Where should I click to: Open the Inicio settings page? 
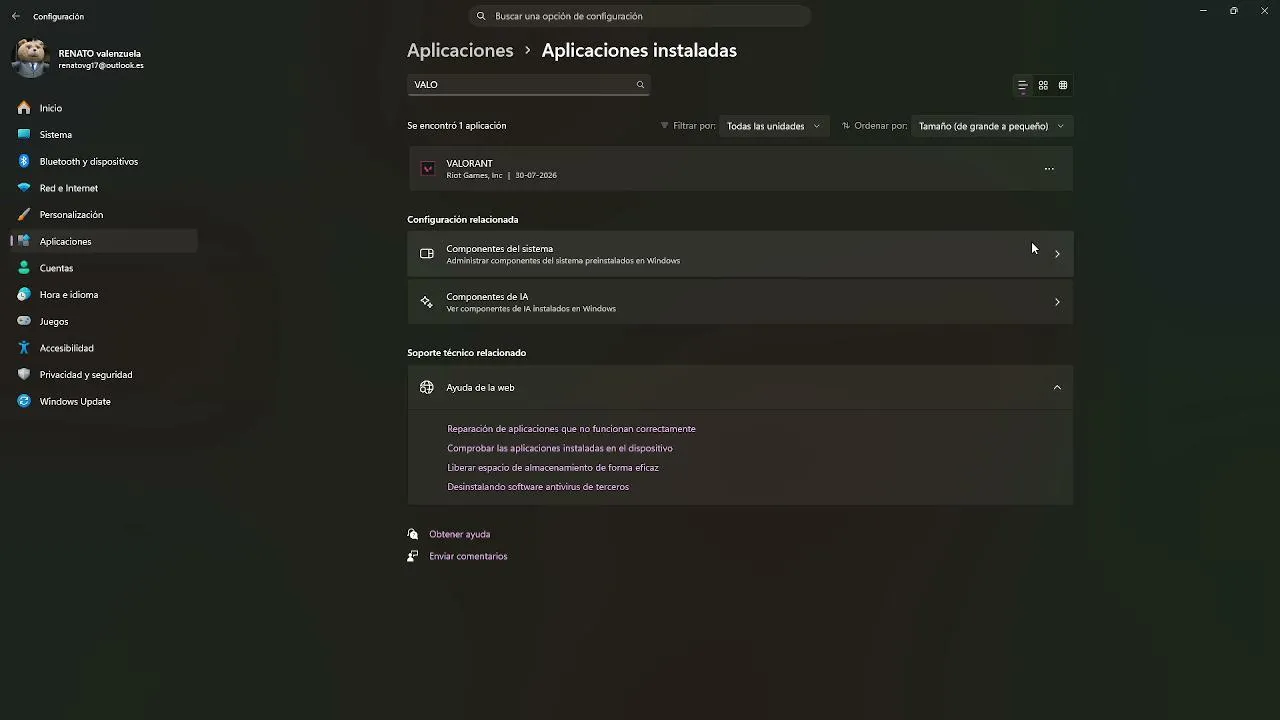[x=104, y=108]
